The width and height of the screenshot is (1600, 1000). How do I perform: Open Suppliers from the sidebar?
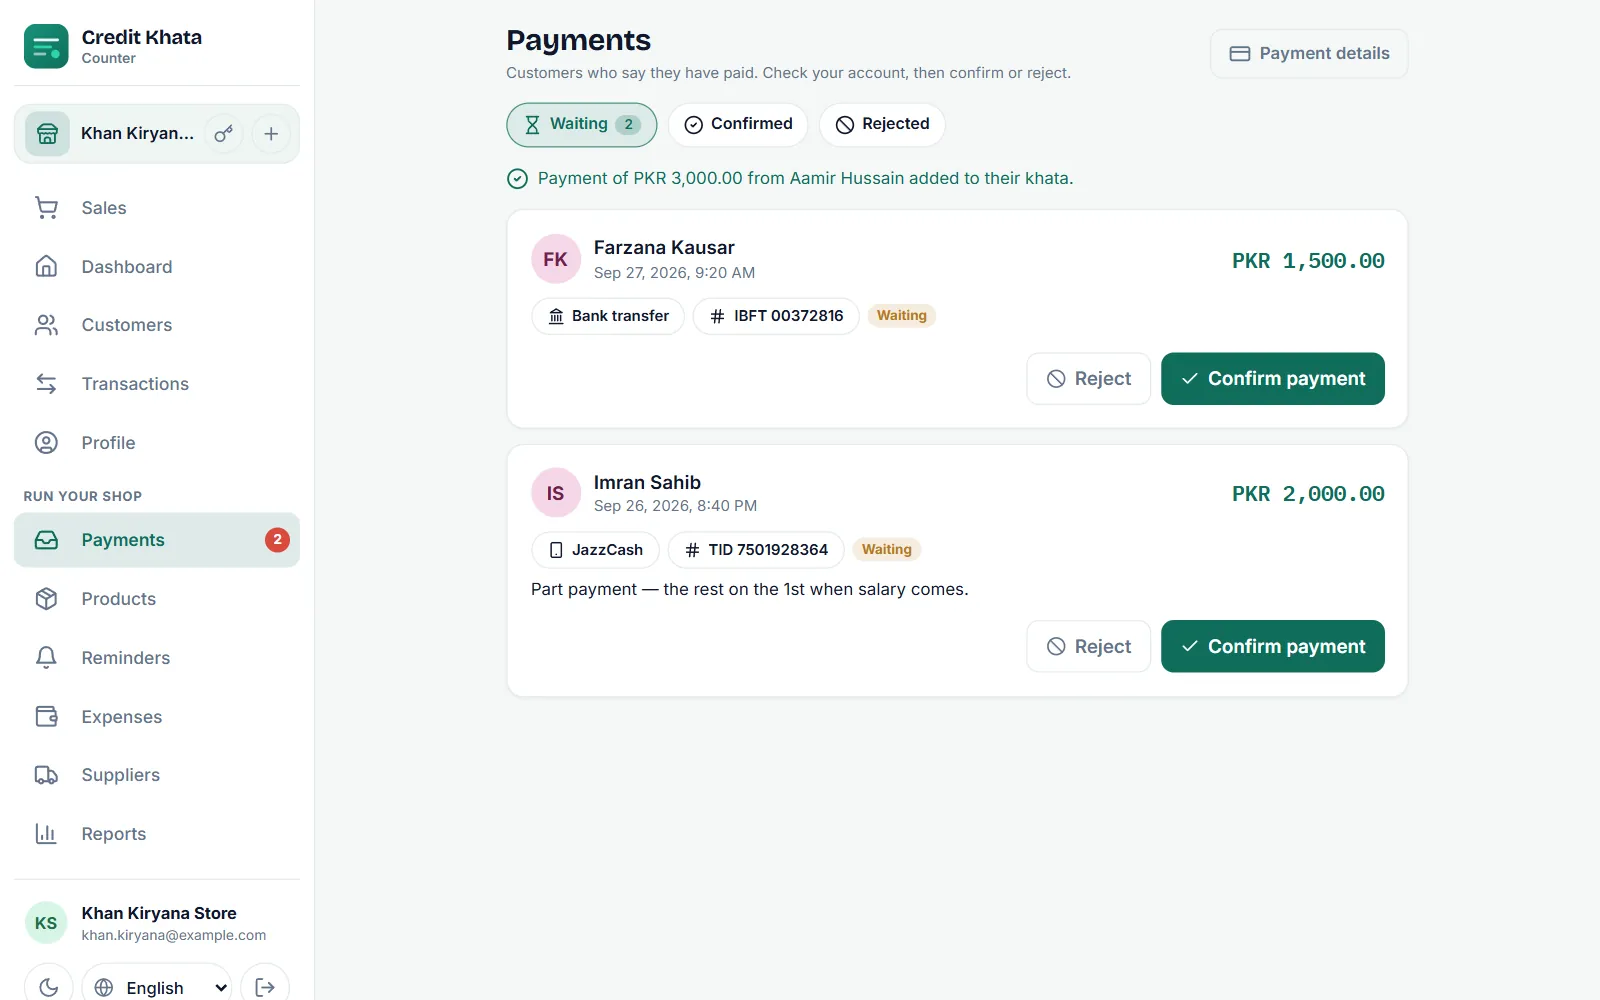click(x=157, y=775)
